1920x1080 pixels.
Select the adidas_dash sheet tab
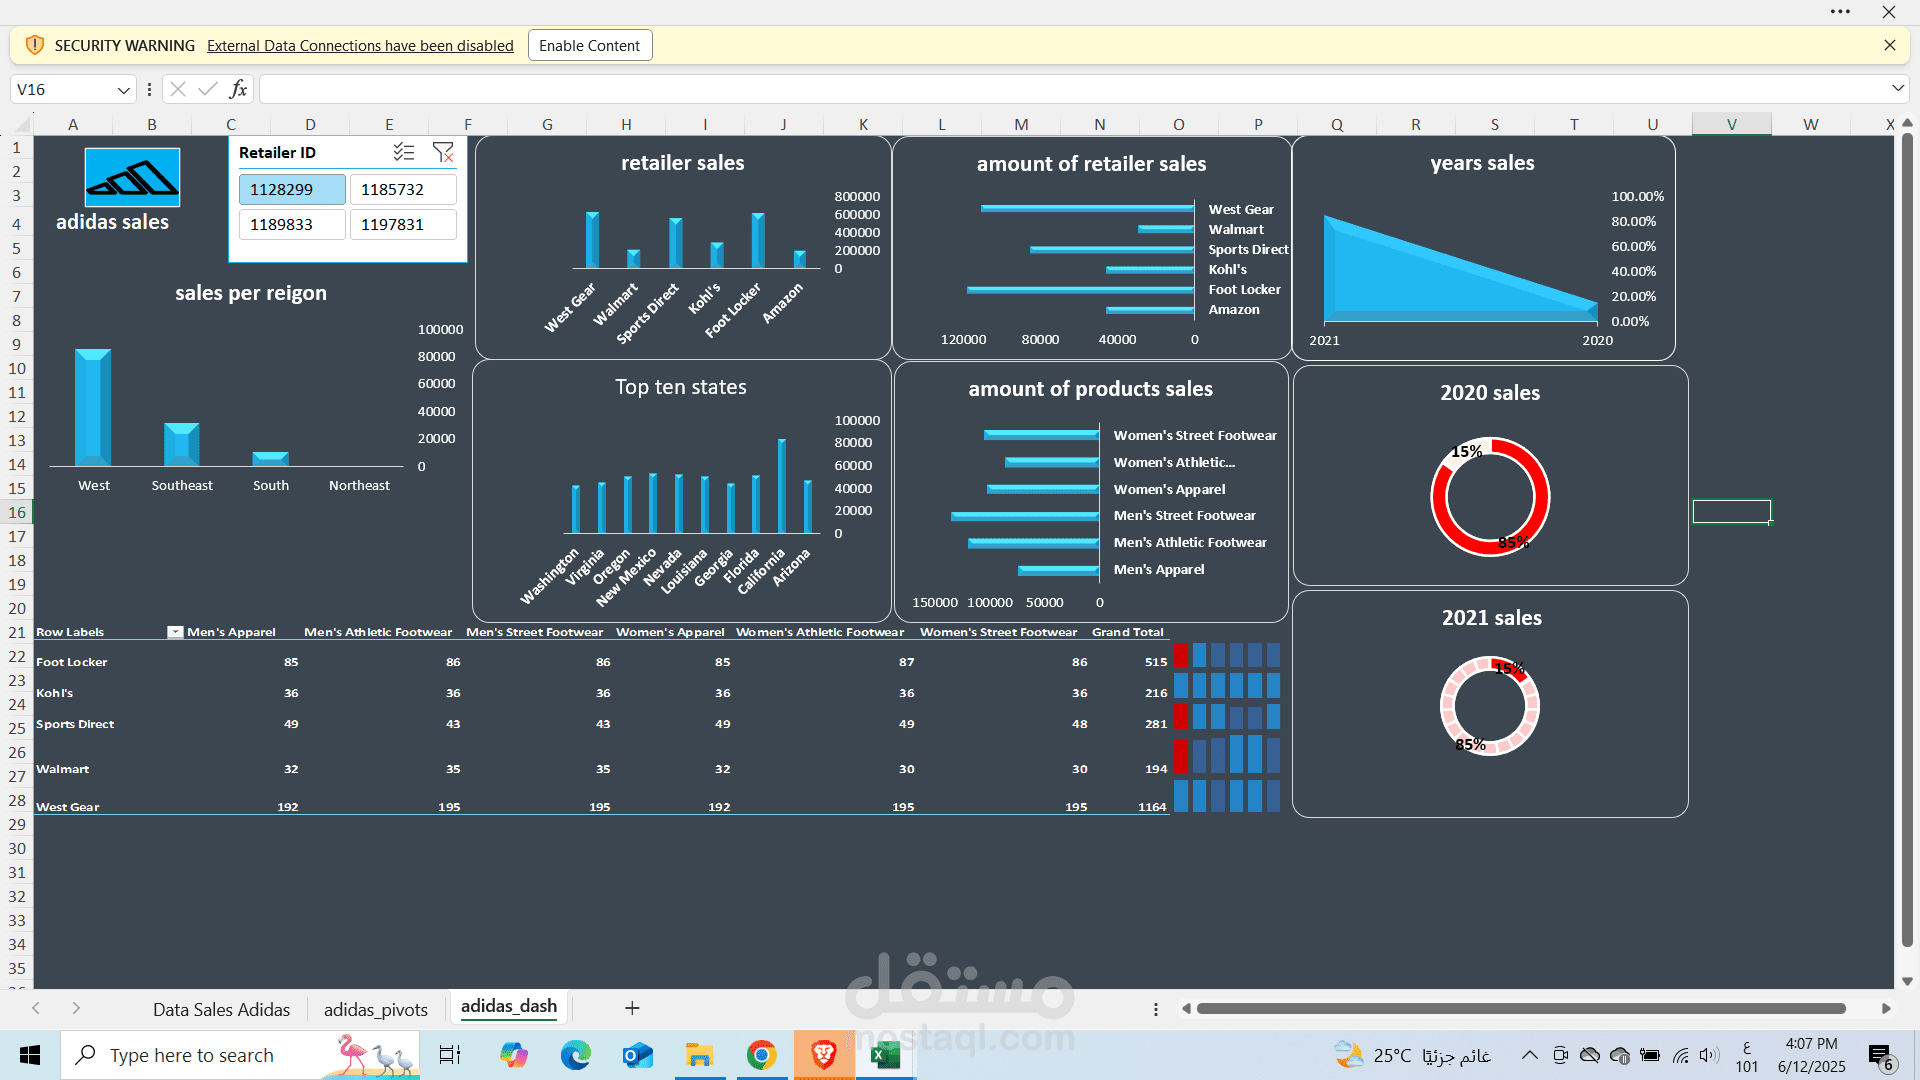[x=509, y=1006]
